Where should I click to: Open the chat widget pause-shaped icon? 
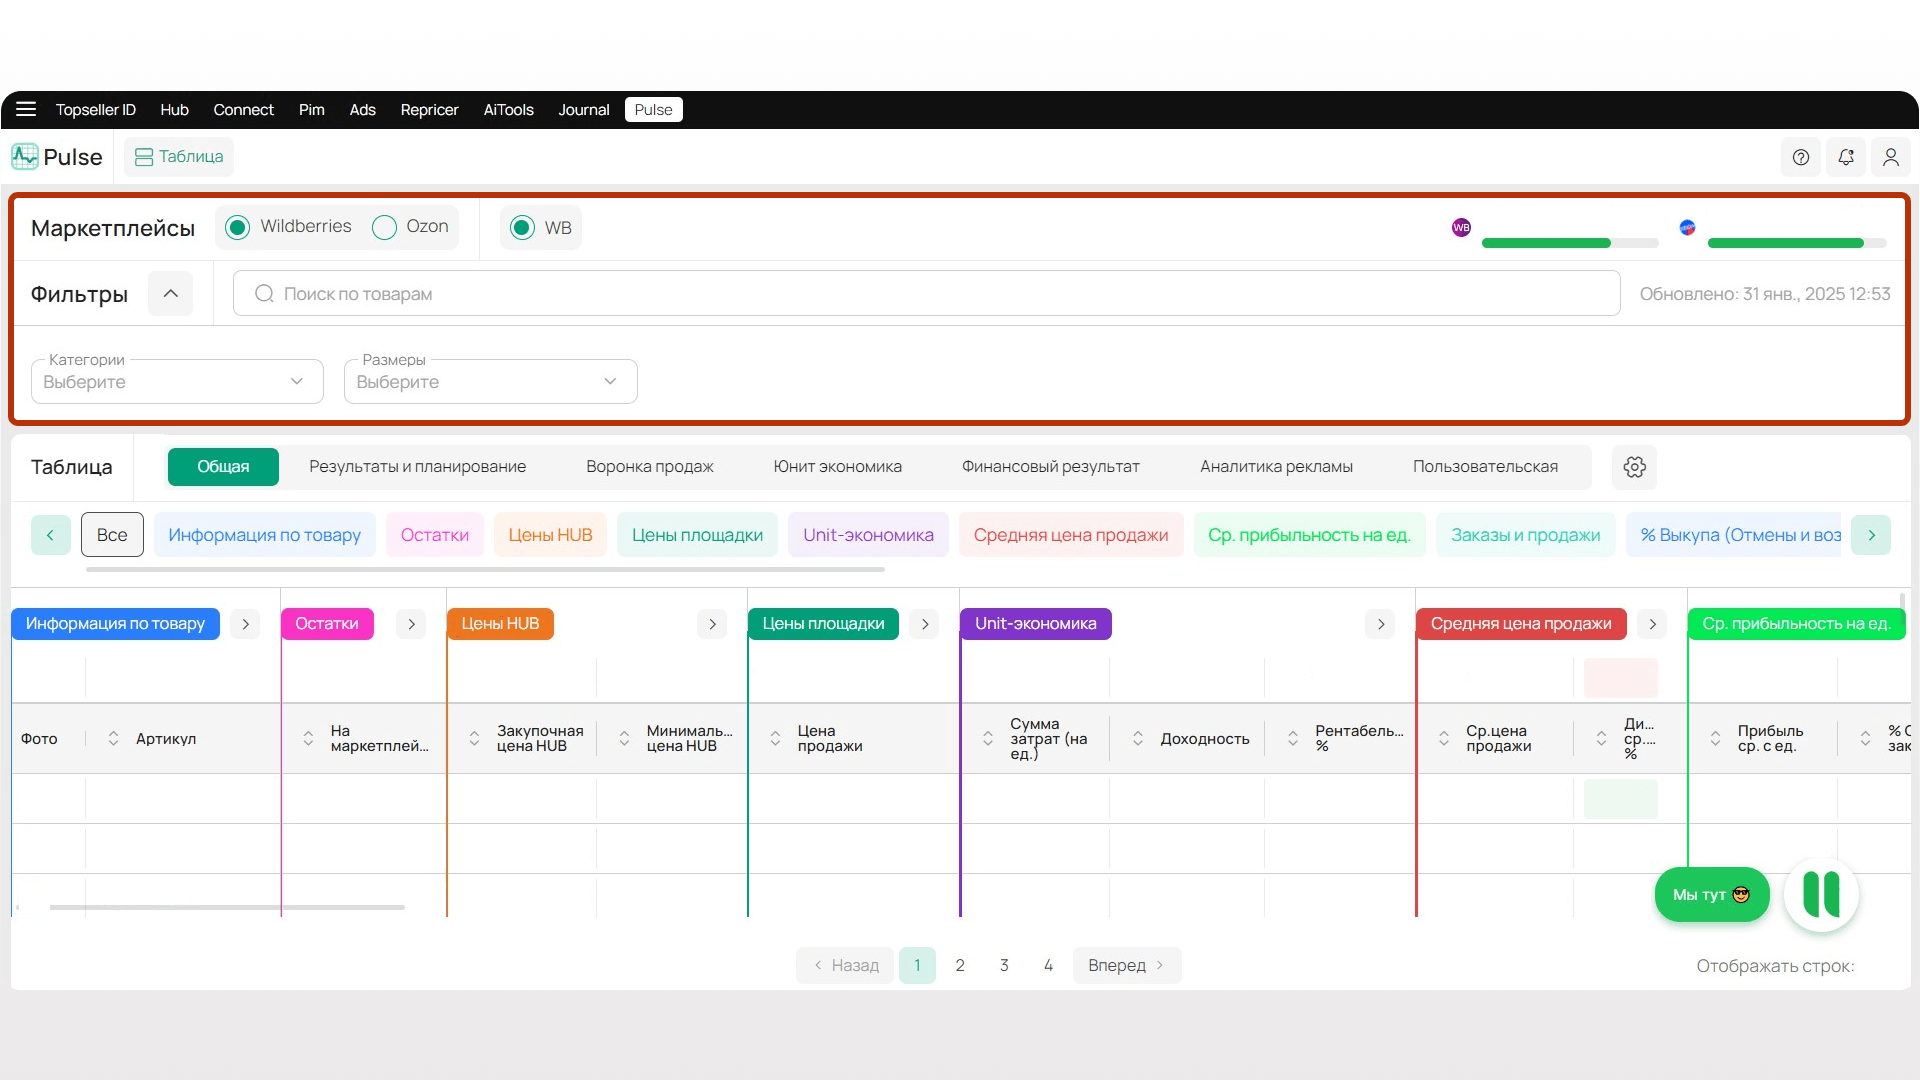coord(1821,894)
